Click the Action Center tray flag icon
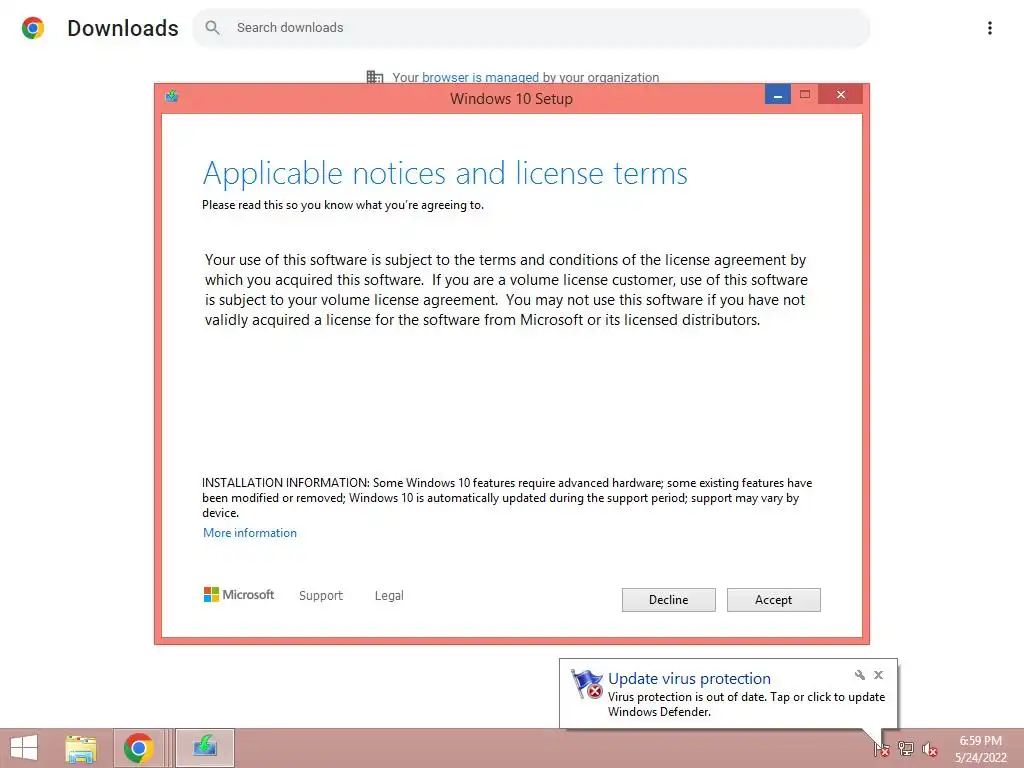This screenshot has width=1024, height=768. 881,748
